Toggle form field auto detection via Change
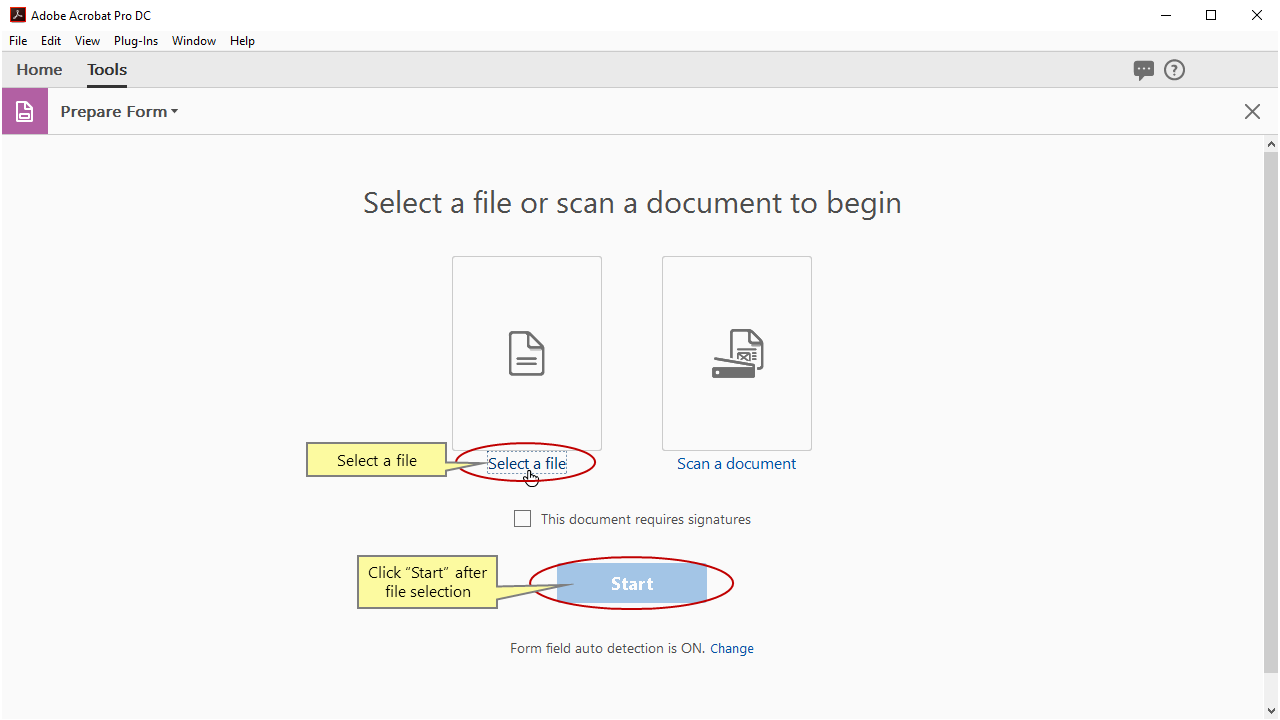Screen dimensions: 1280x720 (x=732, y=648)
